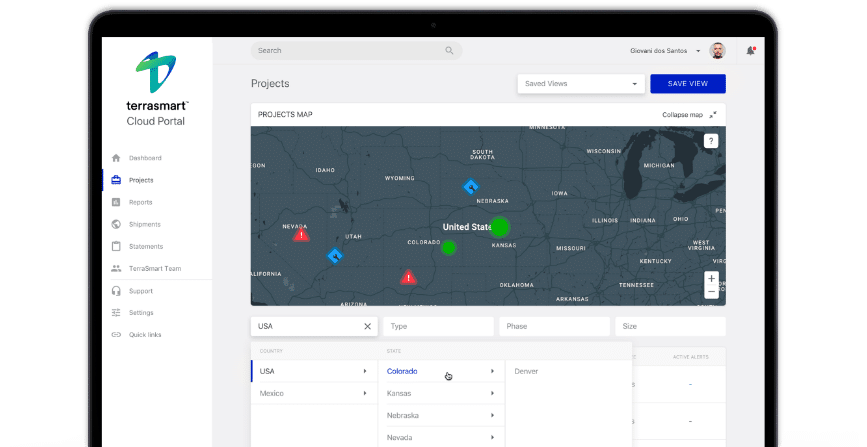The width and height of the screenshot is (867, 447).
Task: Click the search magnifier icon
Action: tap(450, 50)
